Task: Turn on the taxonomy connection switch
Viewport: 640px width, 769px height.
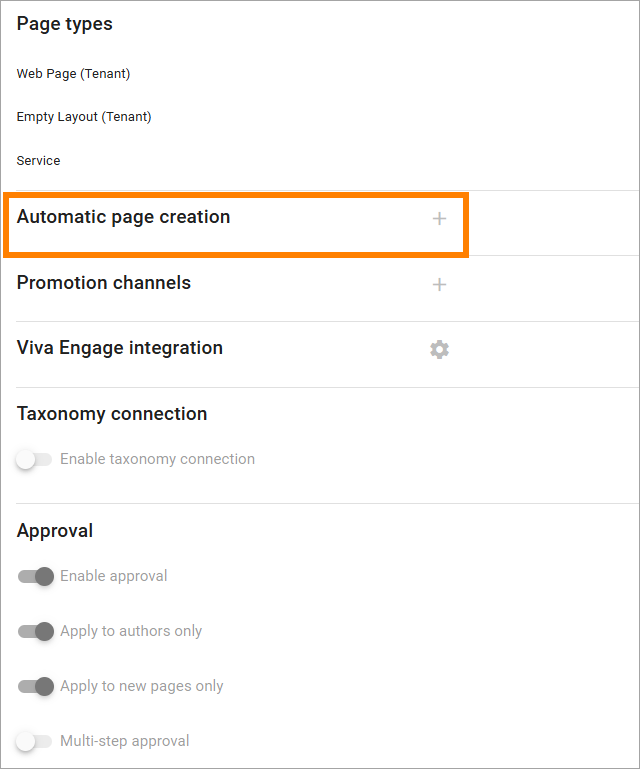Action: point(34,460)
